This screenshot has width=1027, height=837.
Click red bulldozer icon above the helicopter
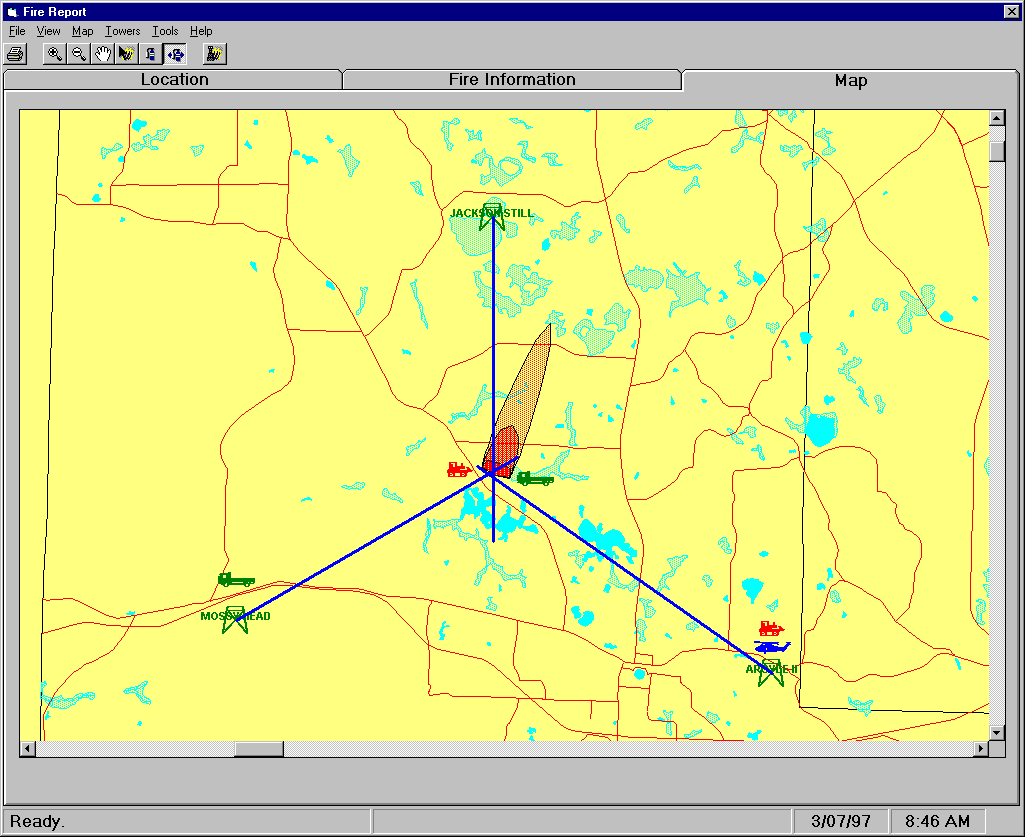[772, 629]
